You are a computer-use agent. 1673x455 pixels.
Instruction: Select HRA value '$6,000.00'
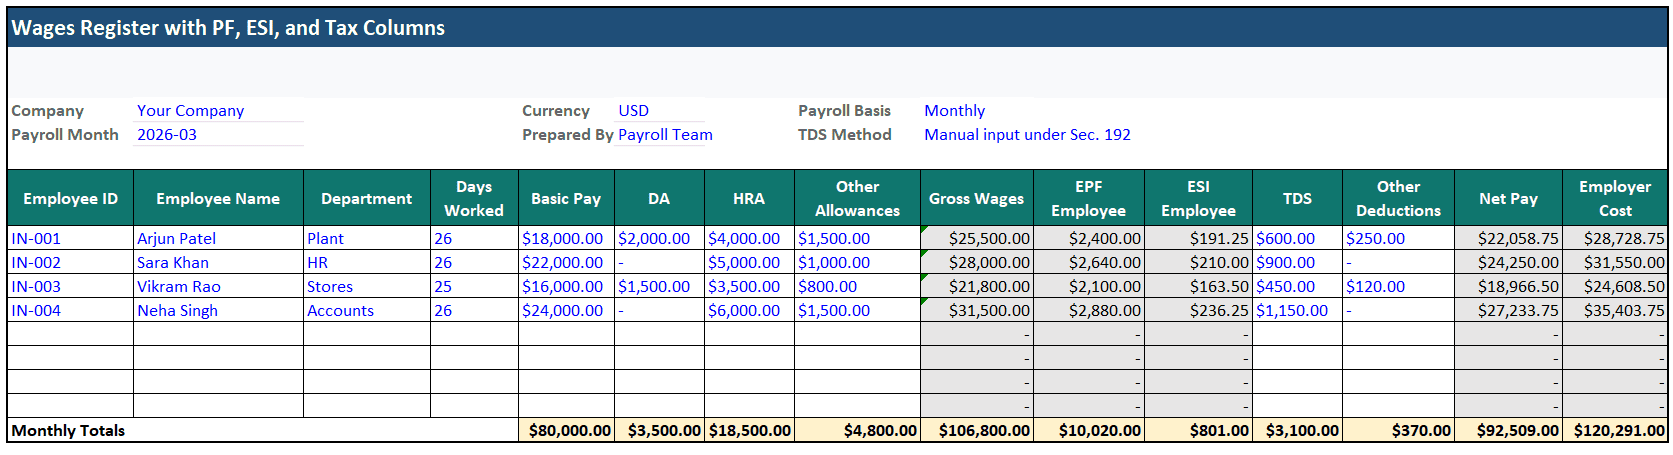coord(749,310)
